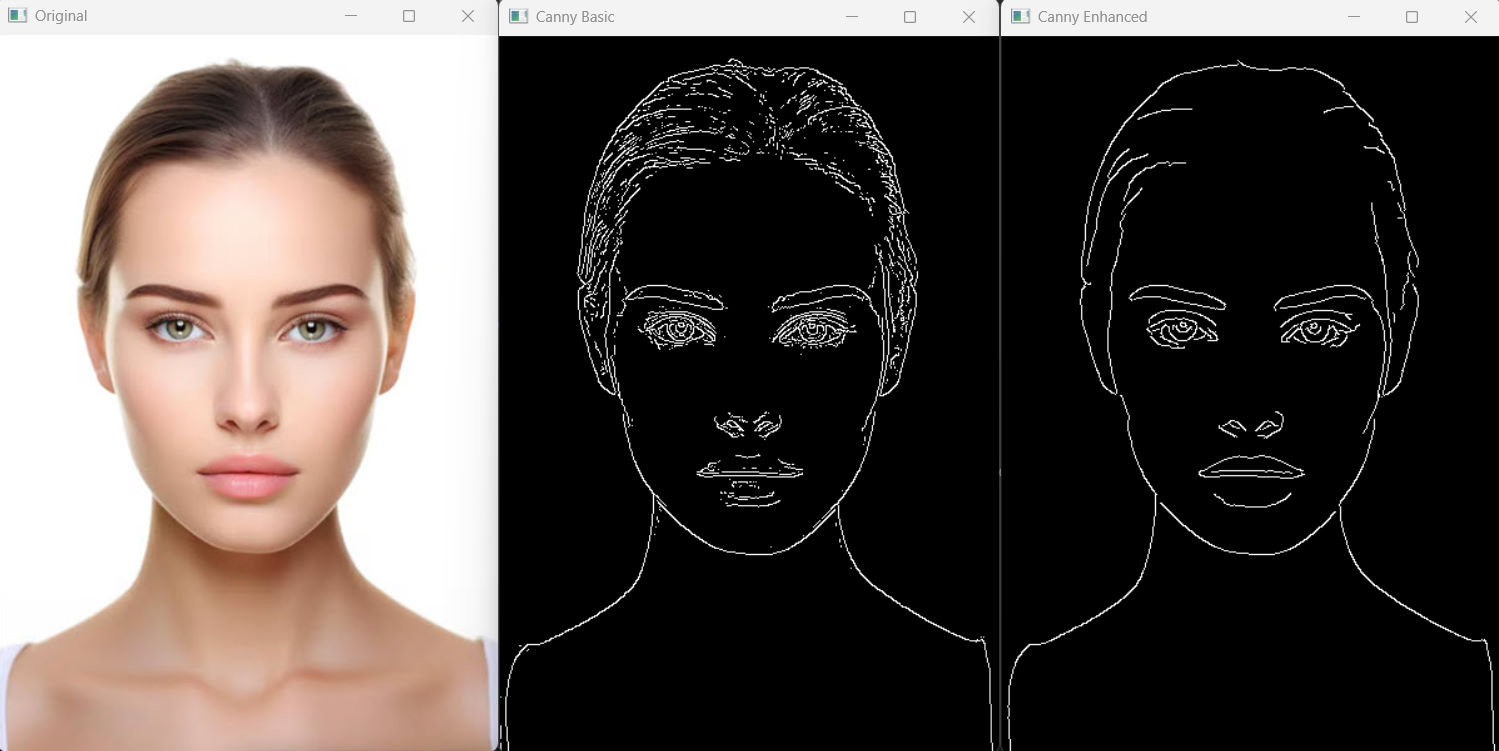Click the Original window's app icon
This screenshot has height=751, width=1499.
pos(17,16)
